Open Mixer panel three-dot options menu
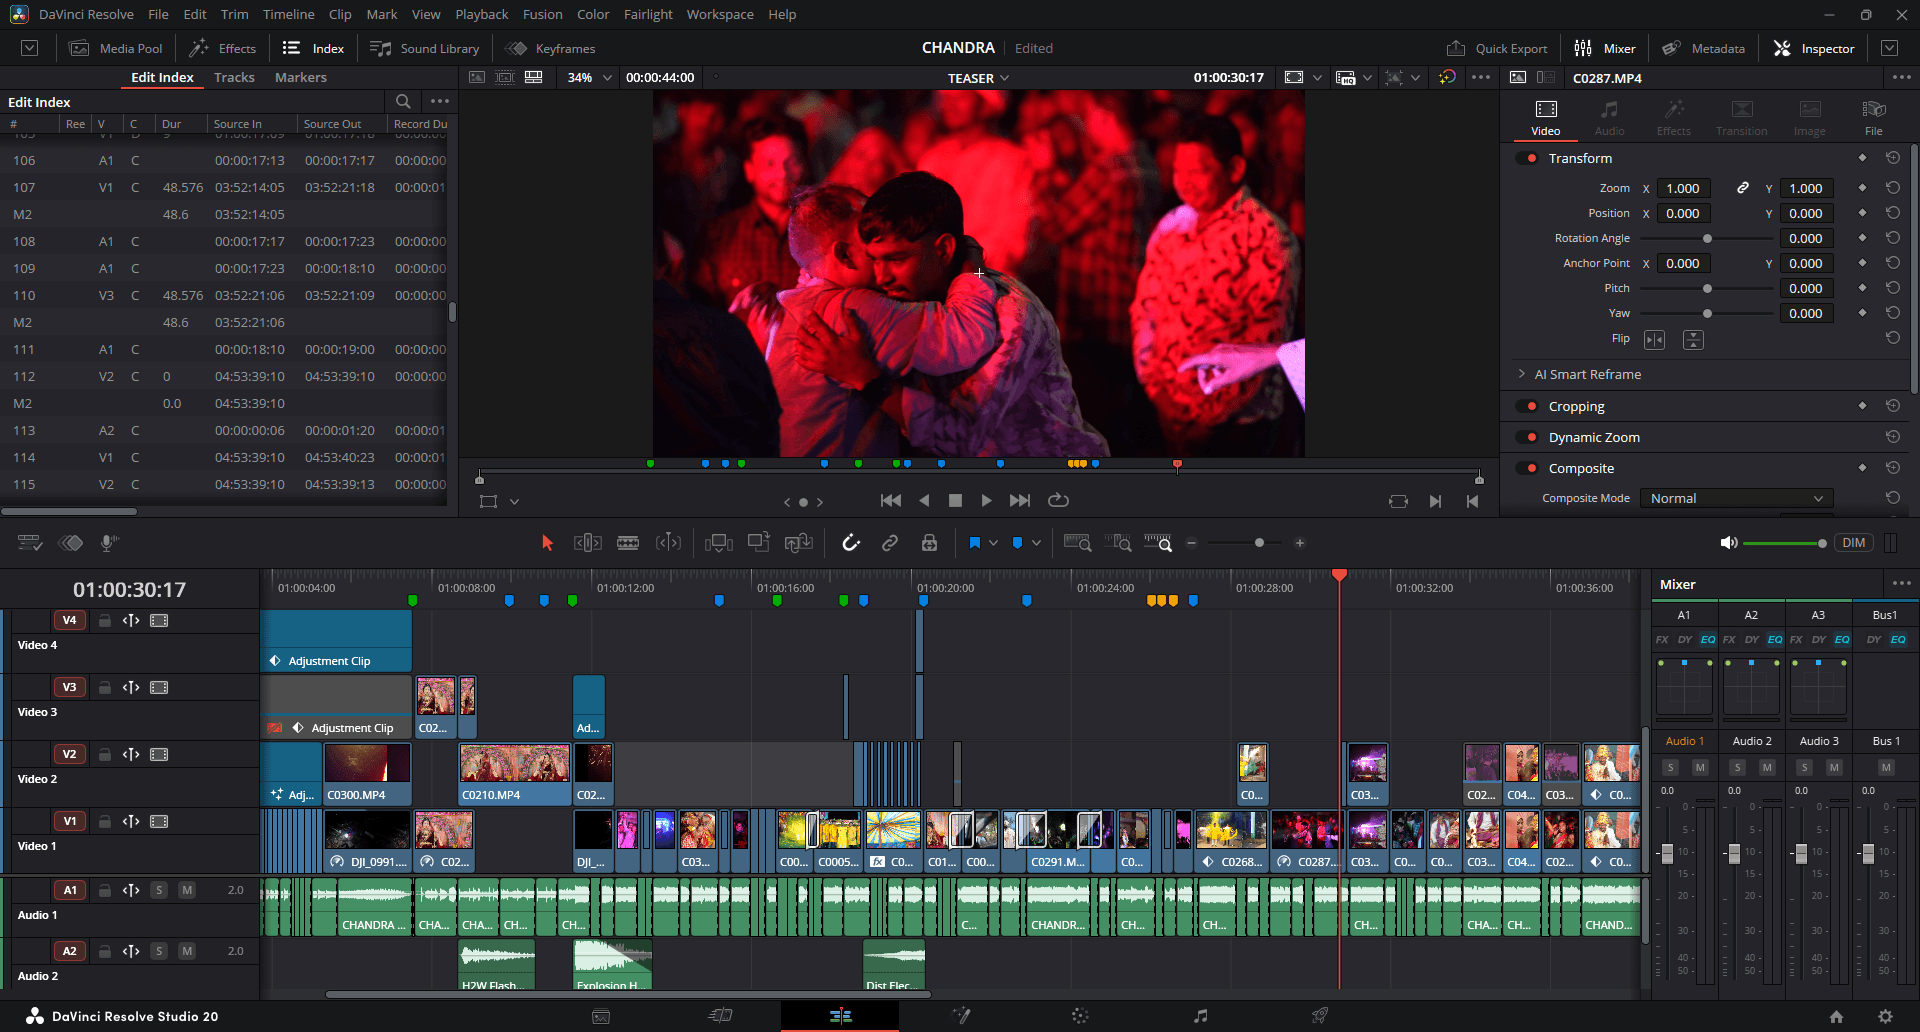Image resolution: width=1920 pixels, height=1032 pixels. click(1901, 584)
